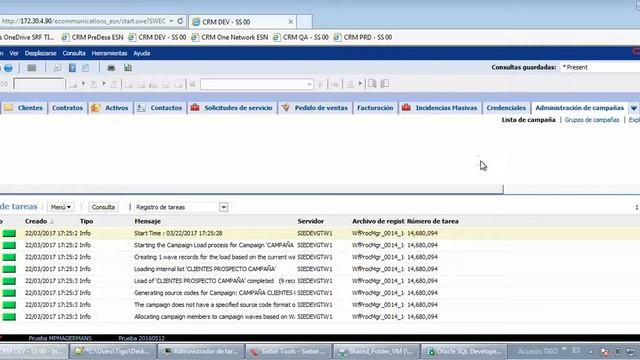Select the Administración de campañas tab
640x360 pixels.
579,108
